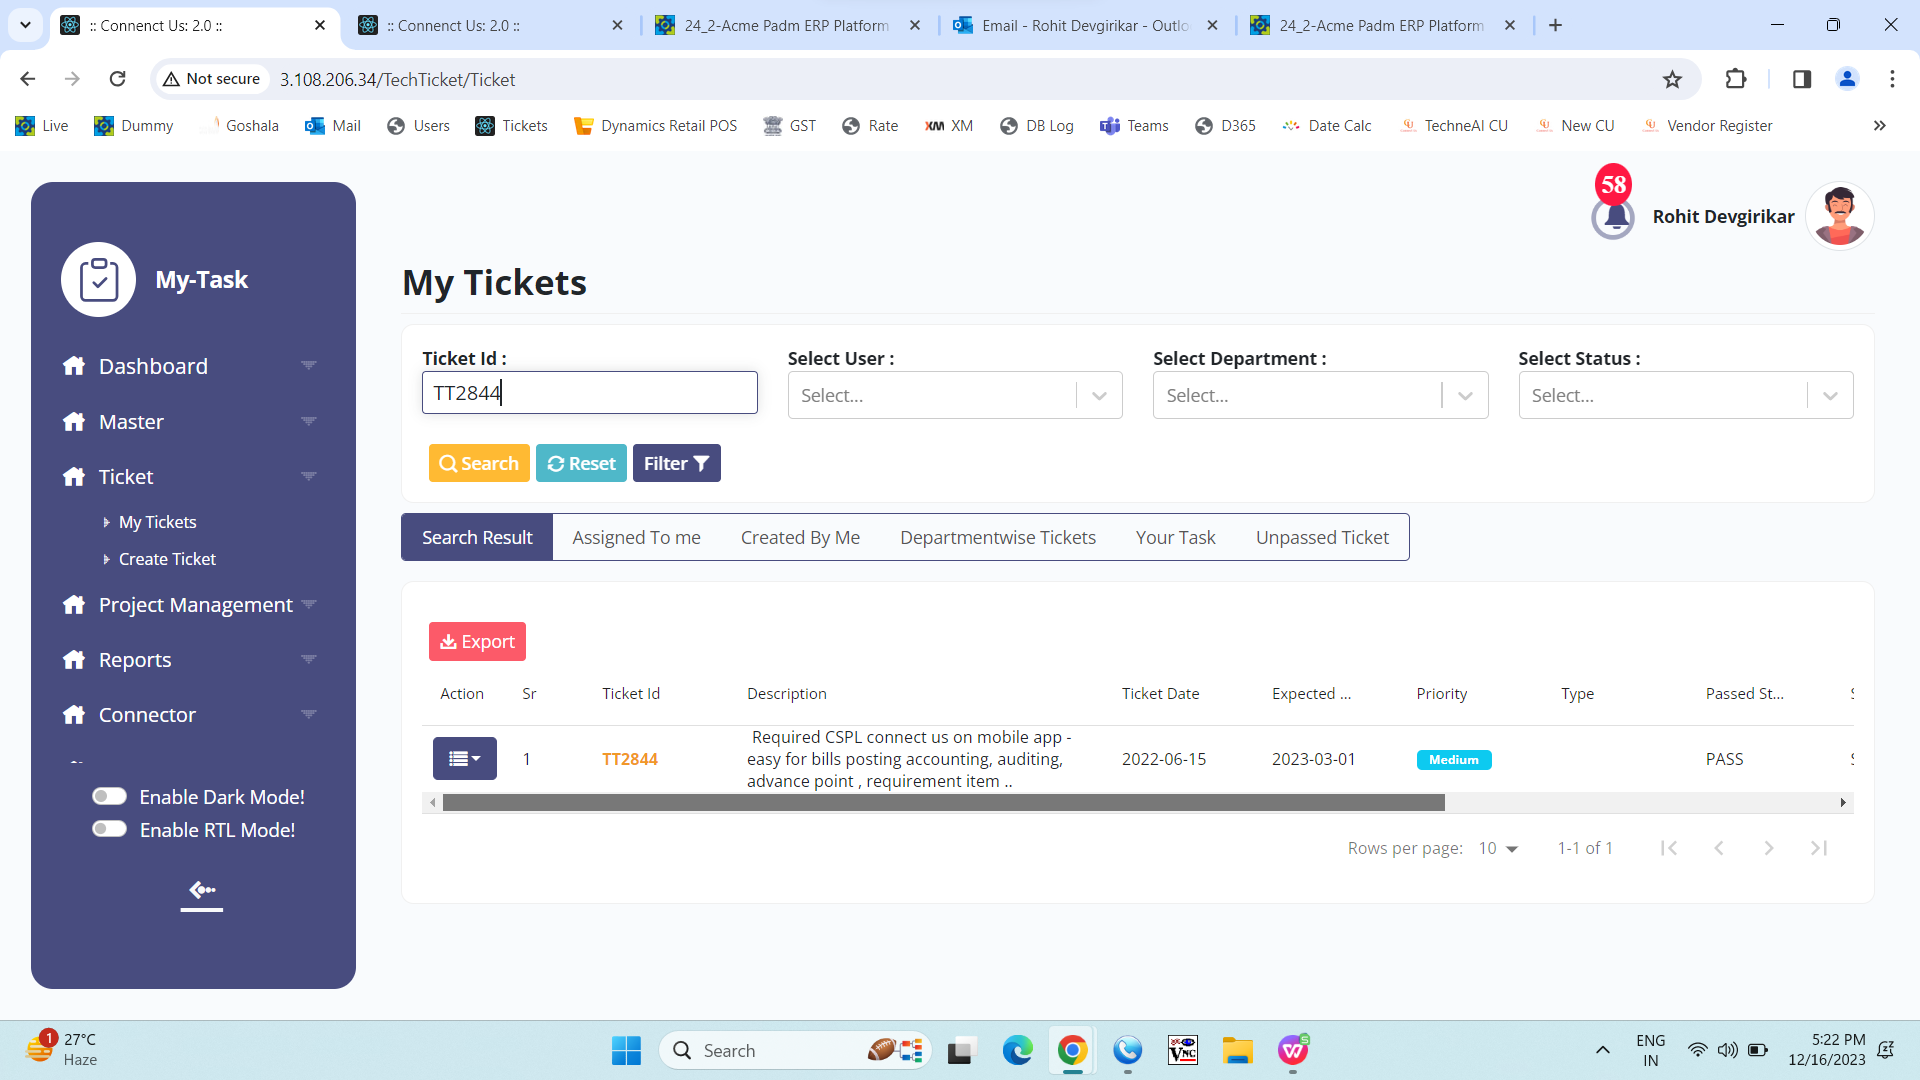Switch to the Departmentwise Tickets tab
The height and width of the screenshot is (1080, 1920).
(998, 537)
